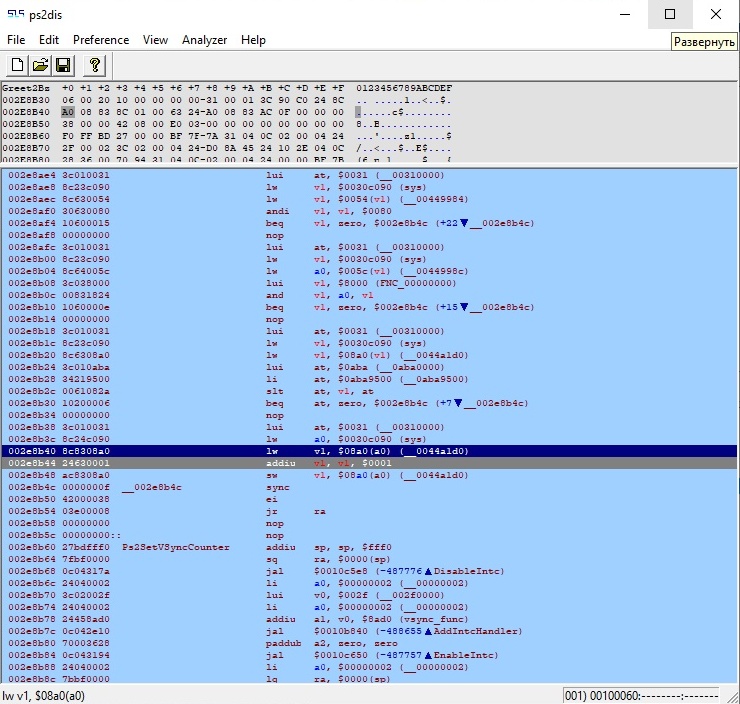The width and height of the screenshot is (740, 704).
Task: Click the Help question mark icon
Action: (94, 65)
